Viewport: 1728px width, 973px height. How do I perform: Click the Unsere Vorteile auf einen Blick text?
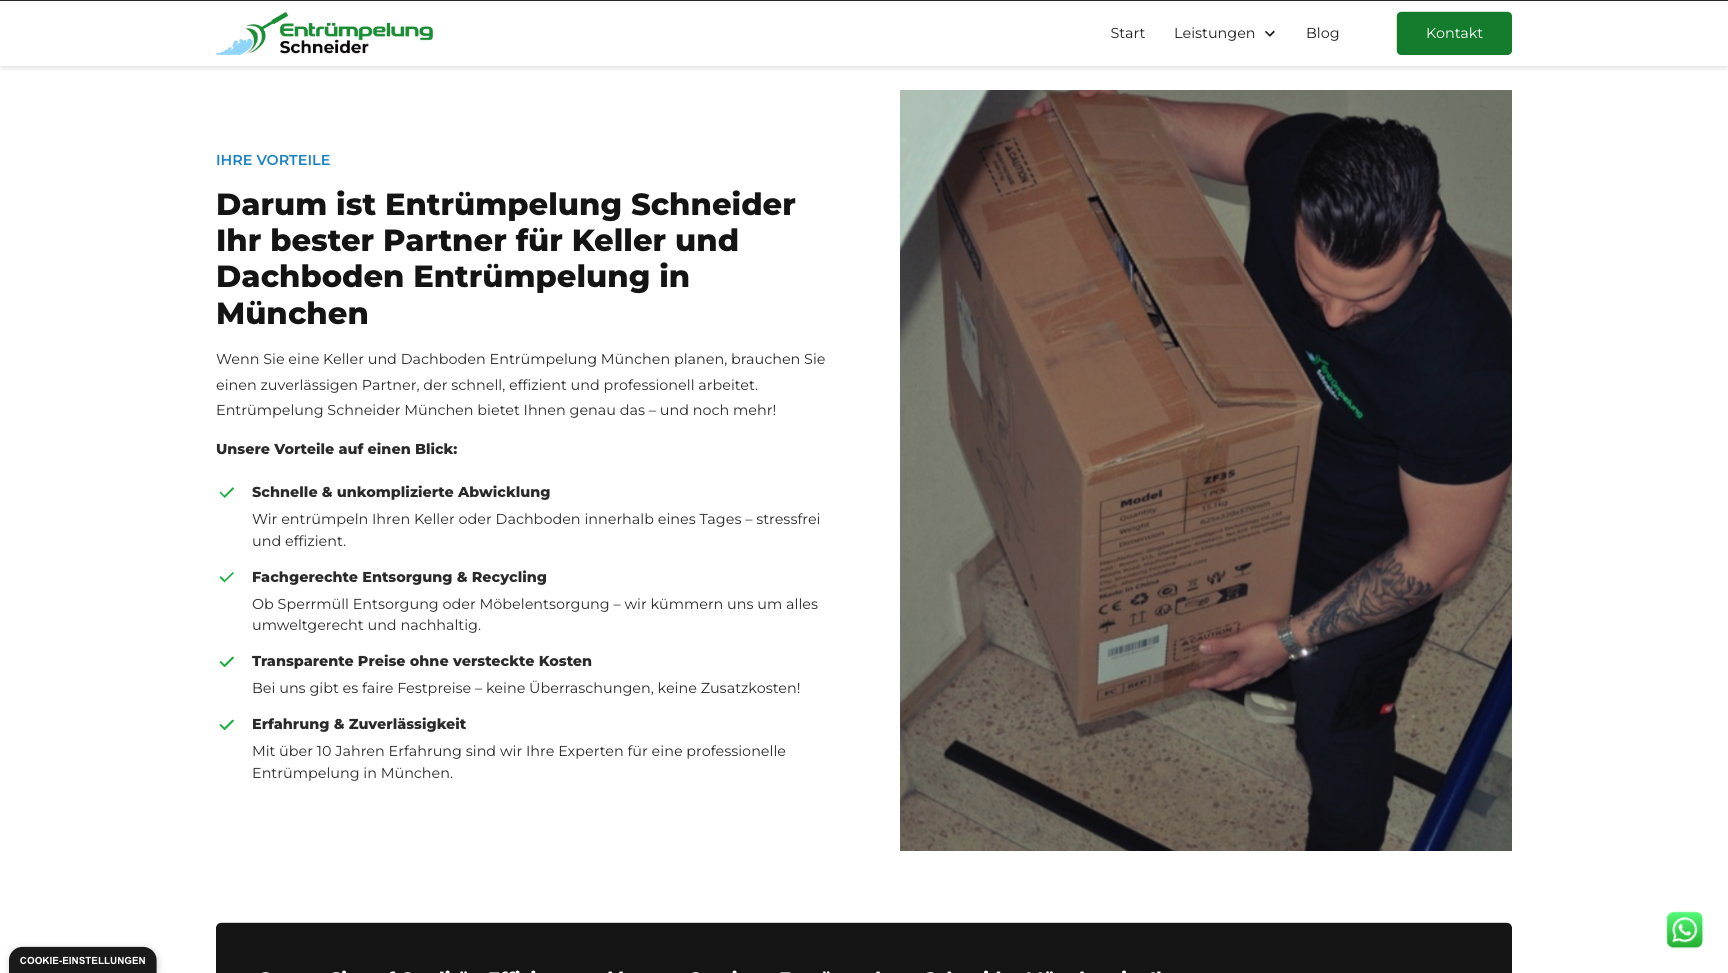337,449
